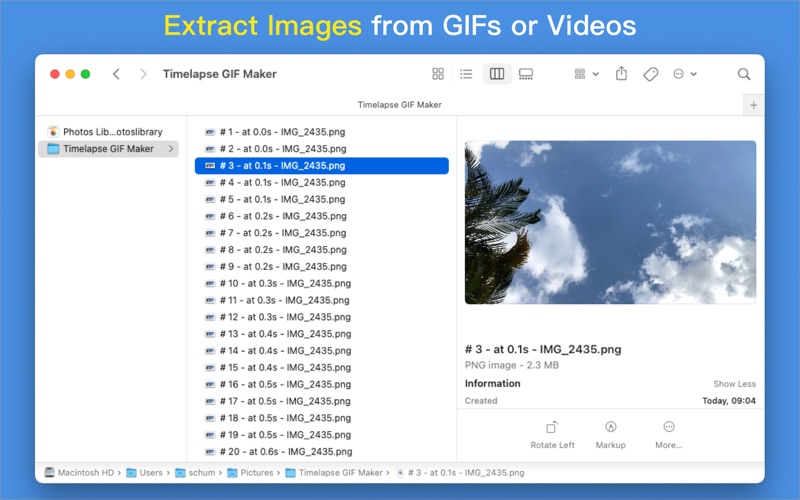
Task: Select file # 17 - at 0.5s - IMG_2435.png
Action: point(321,401)
